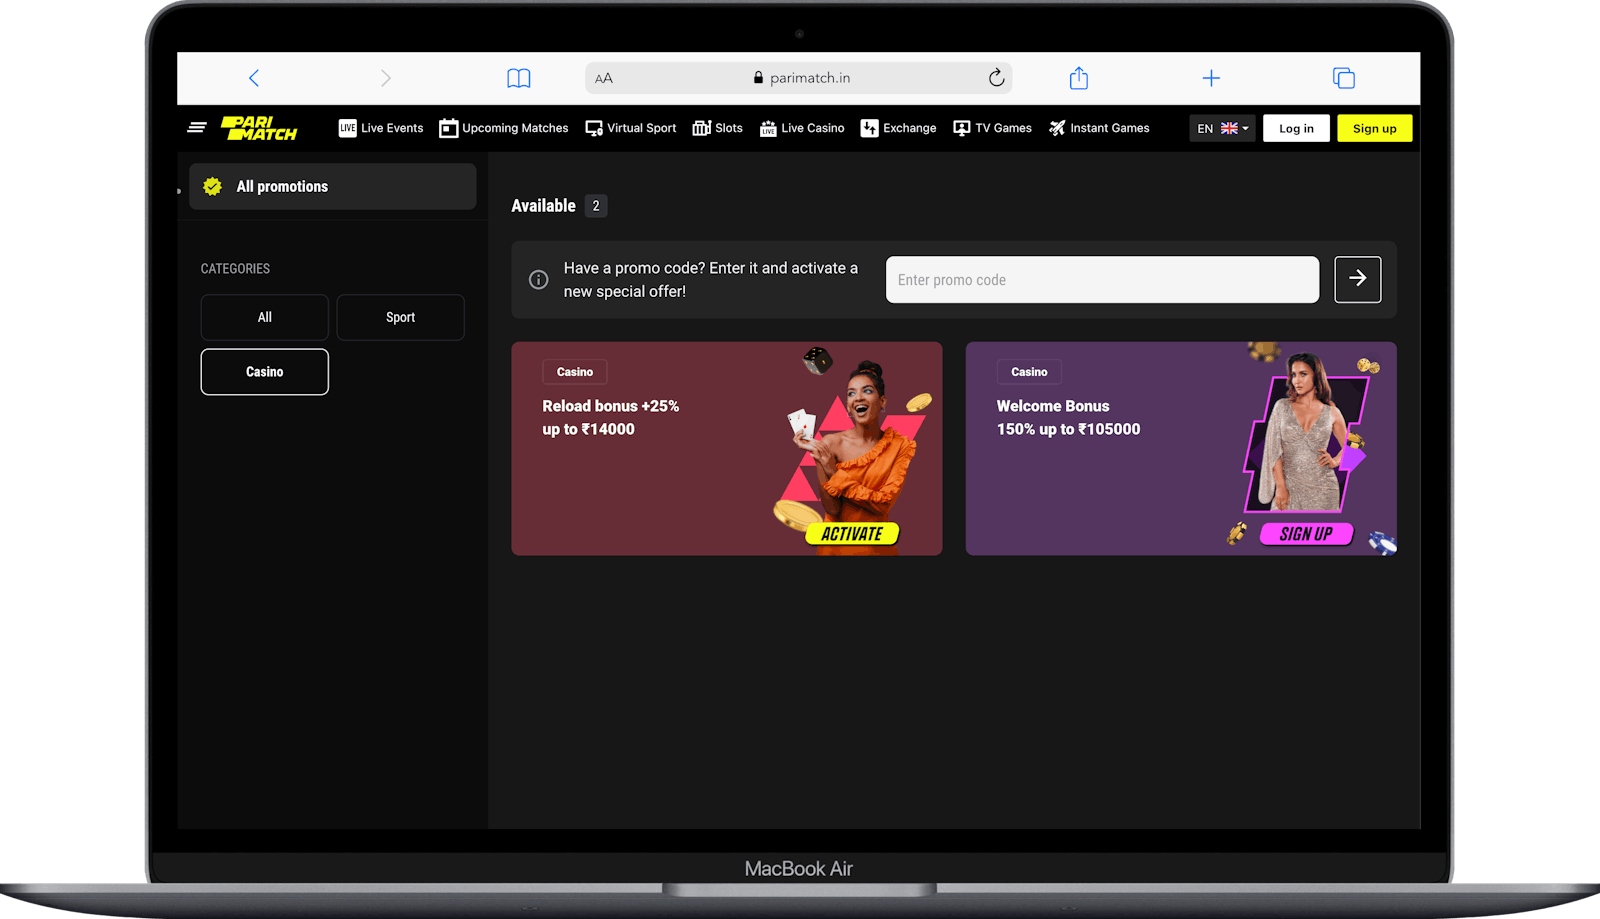Go back using browser back arrow
Viewport: 1600px width, 919px height.
[x=254, y=78]
